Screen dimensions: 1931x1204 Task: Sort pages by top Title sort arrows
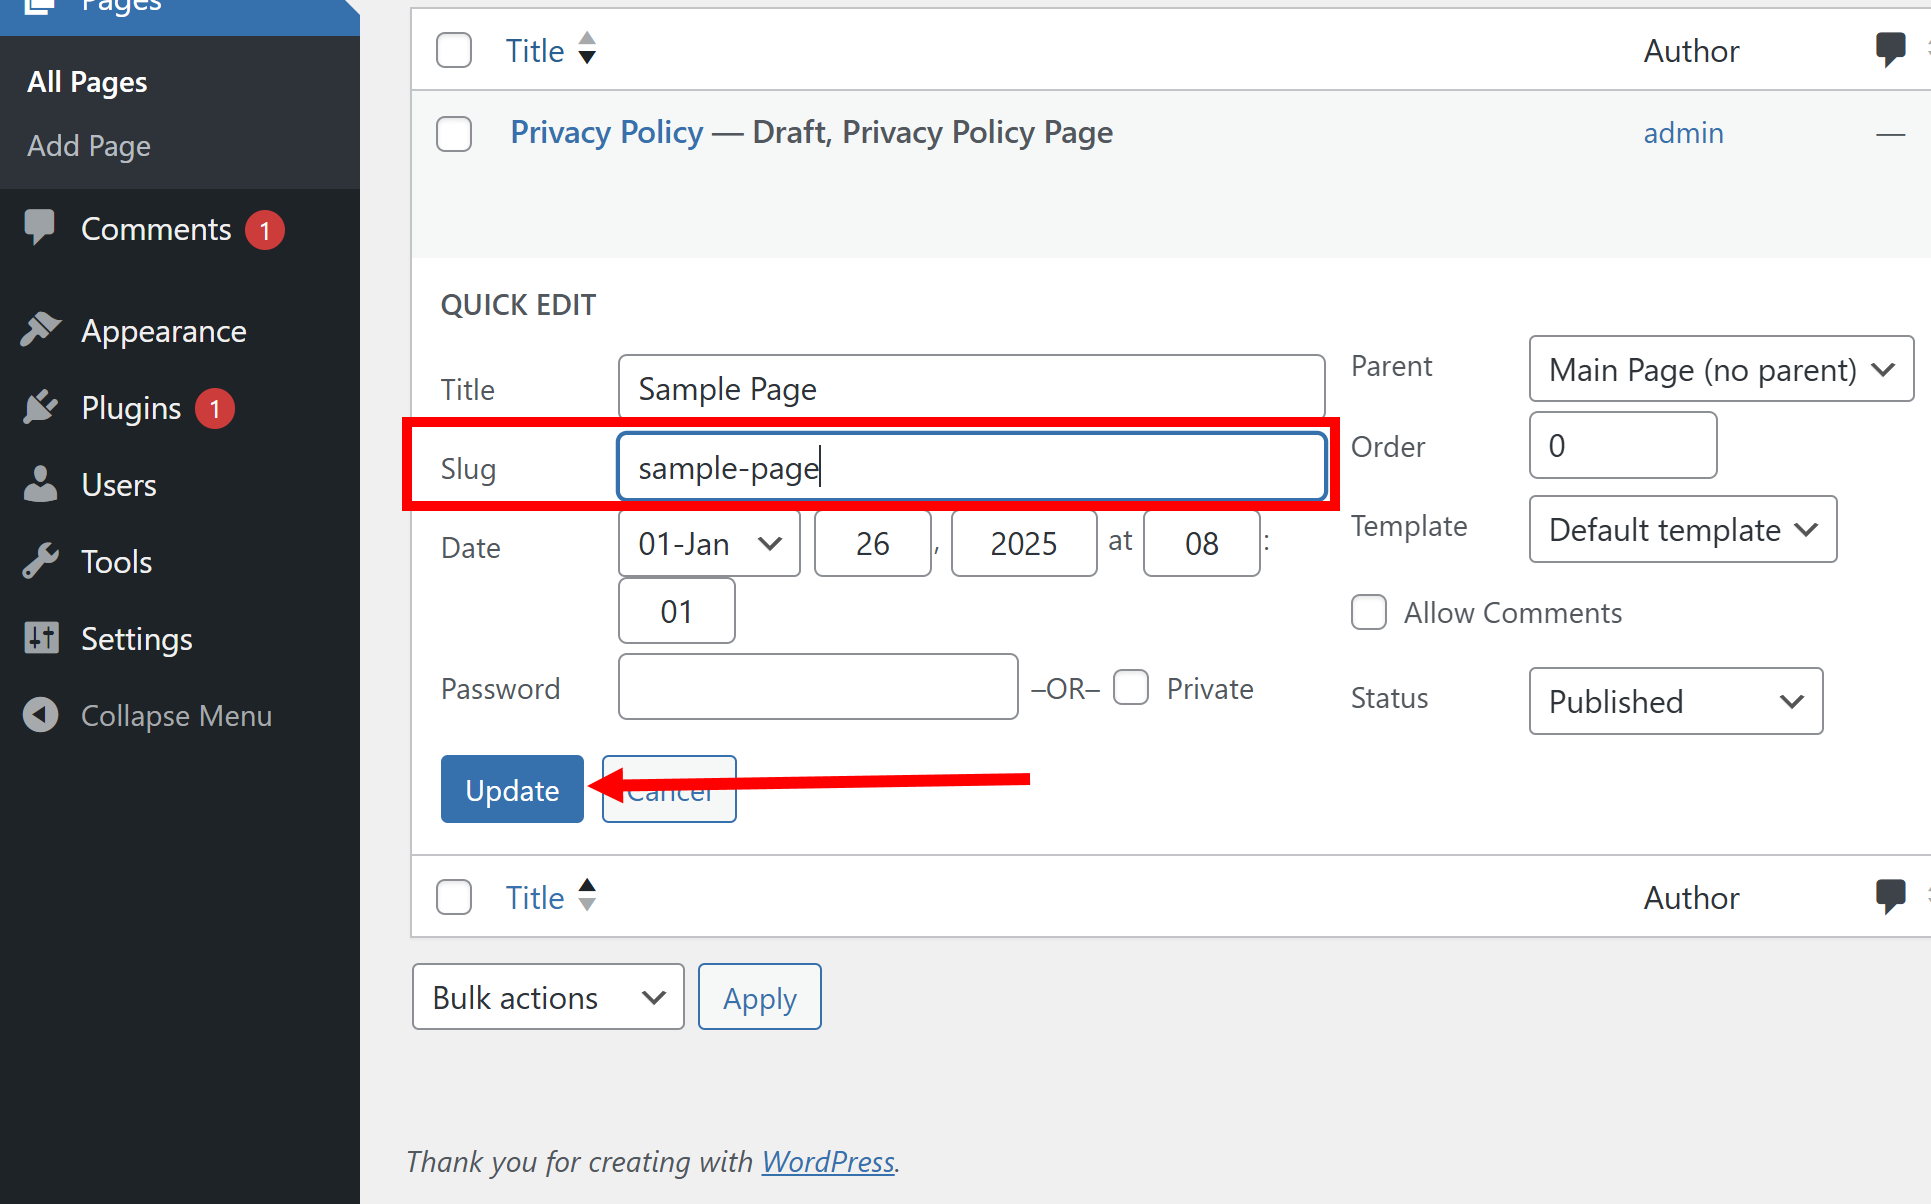(x=587, y=48)
